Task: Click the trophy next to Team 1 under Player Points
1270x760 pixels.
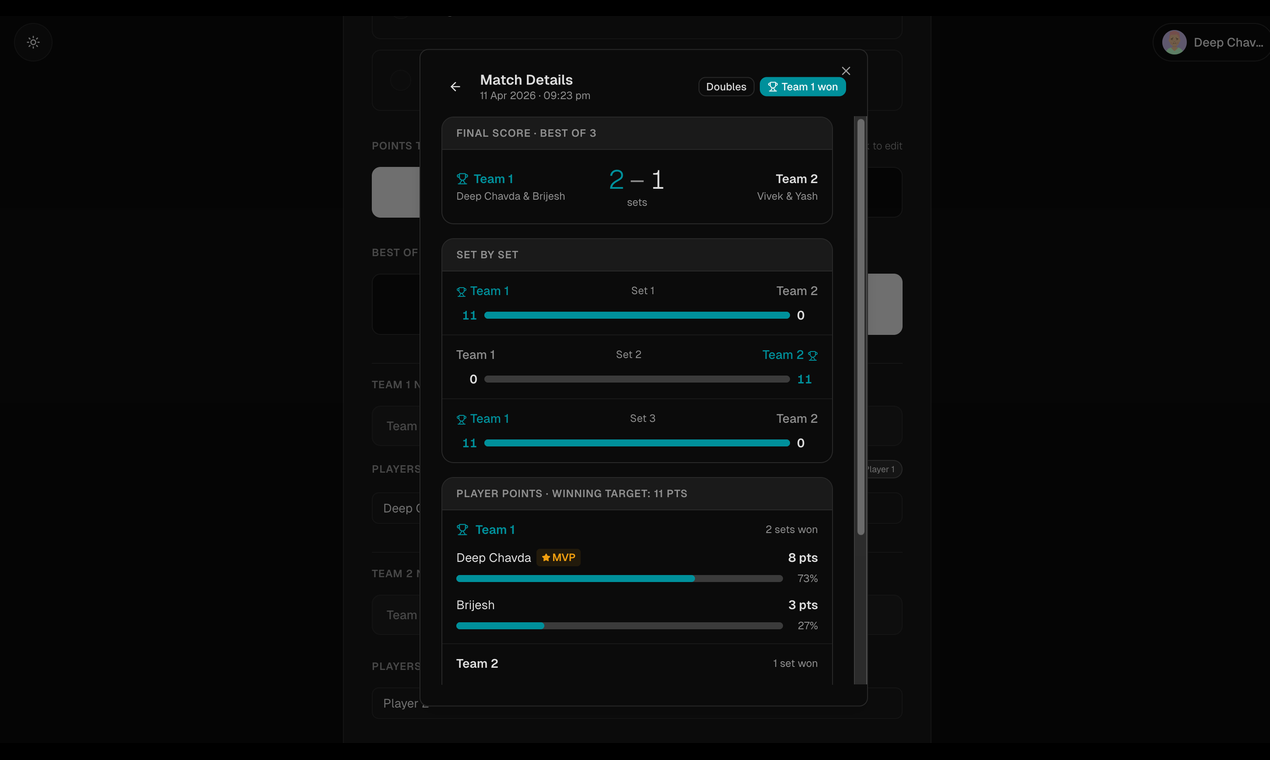Action: pyautogui.click(x=461, y=529)
